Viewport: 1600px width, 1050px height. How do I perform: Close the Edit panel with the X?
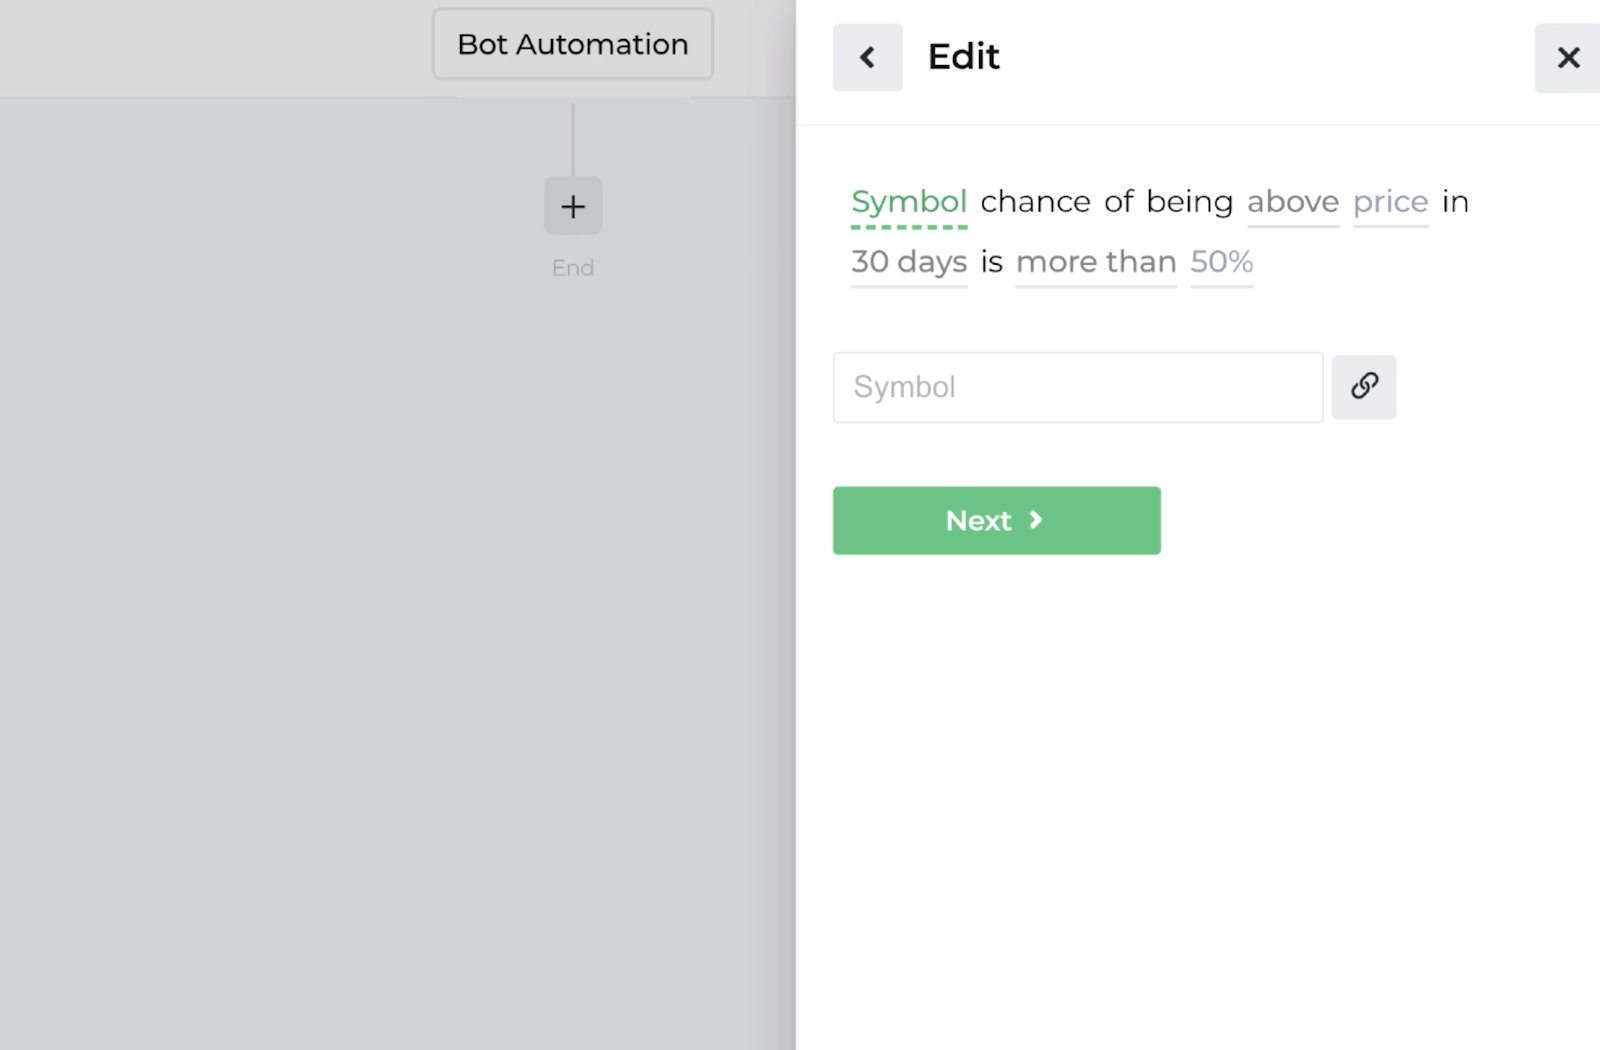1568,58
